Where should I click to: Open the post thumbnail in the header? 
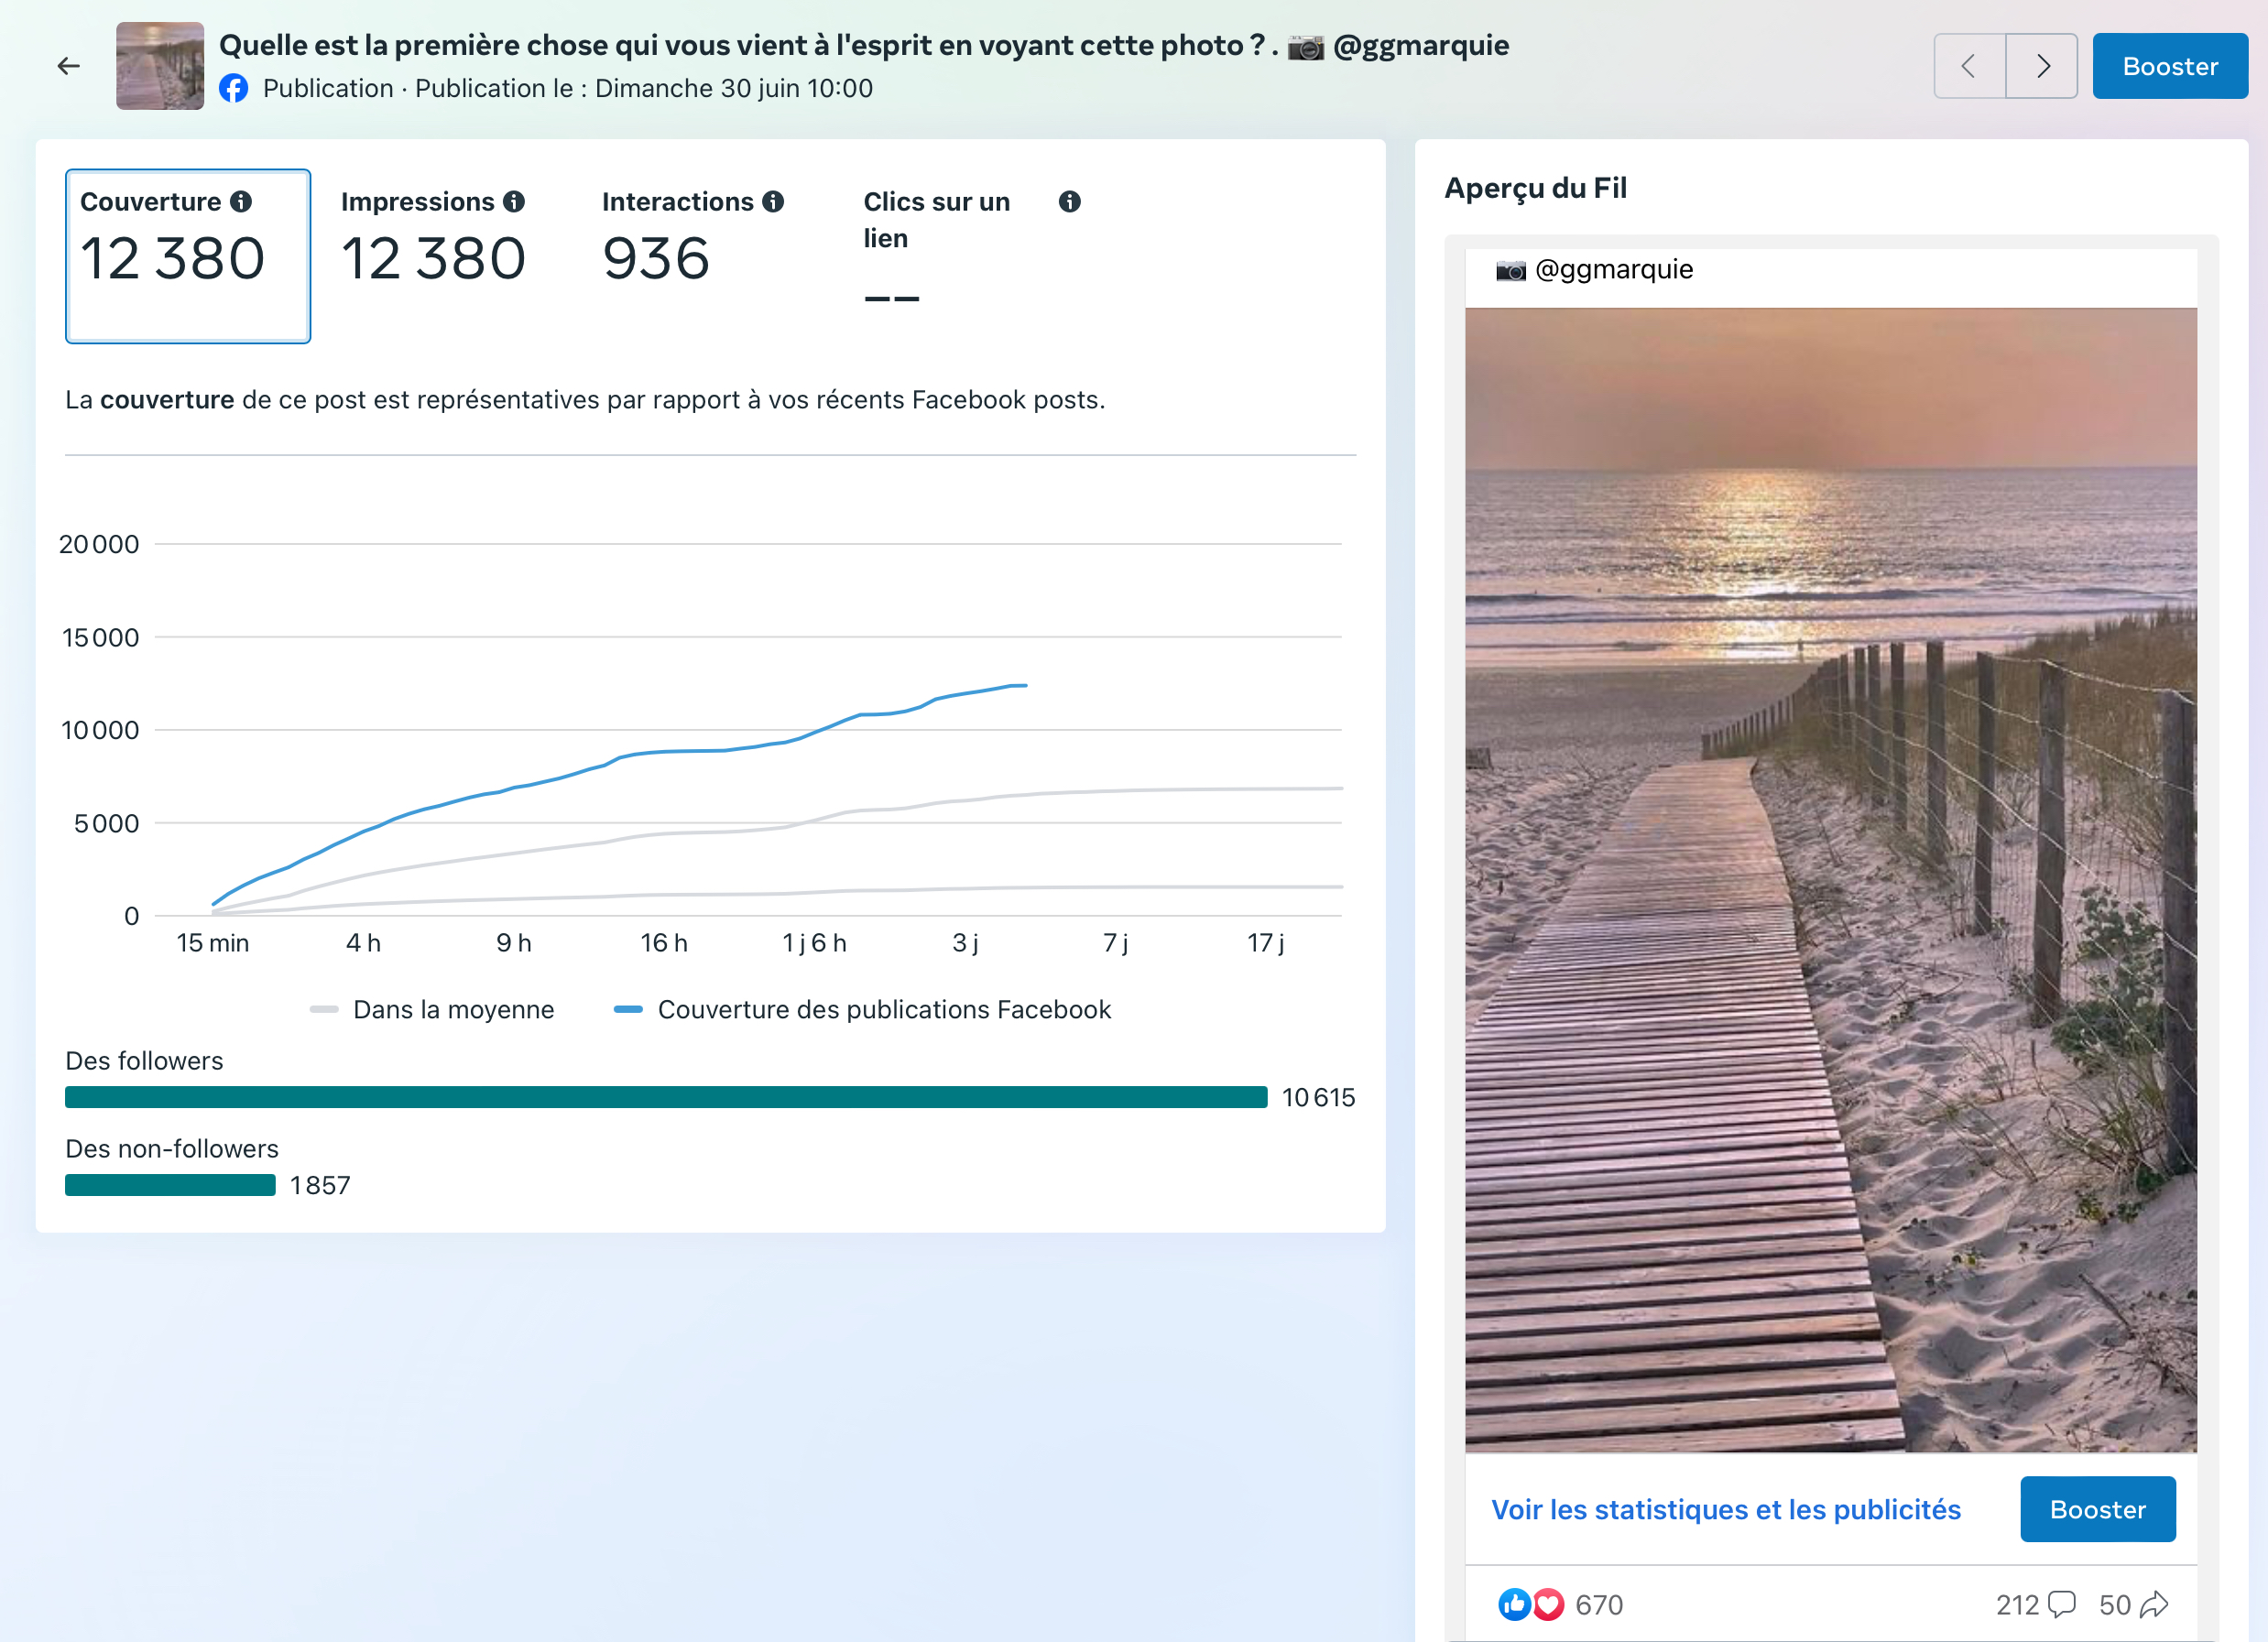coord(160,66)
